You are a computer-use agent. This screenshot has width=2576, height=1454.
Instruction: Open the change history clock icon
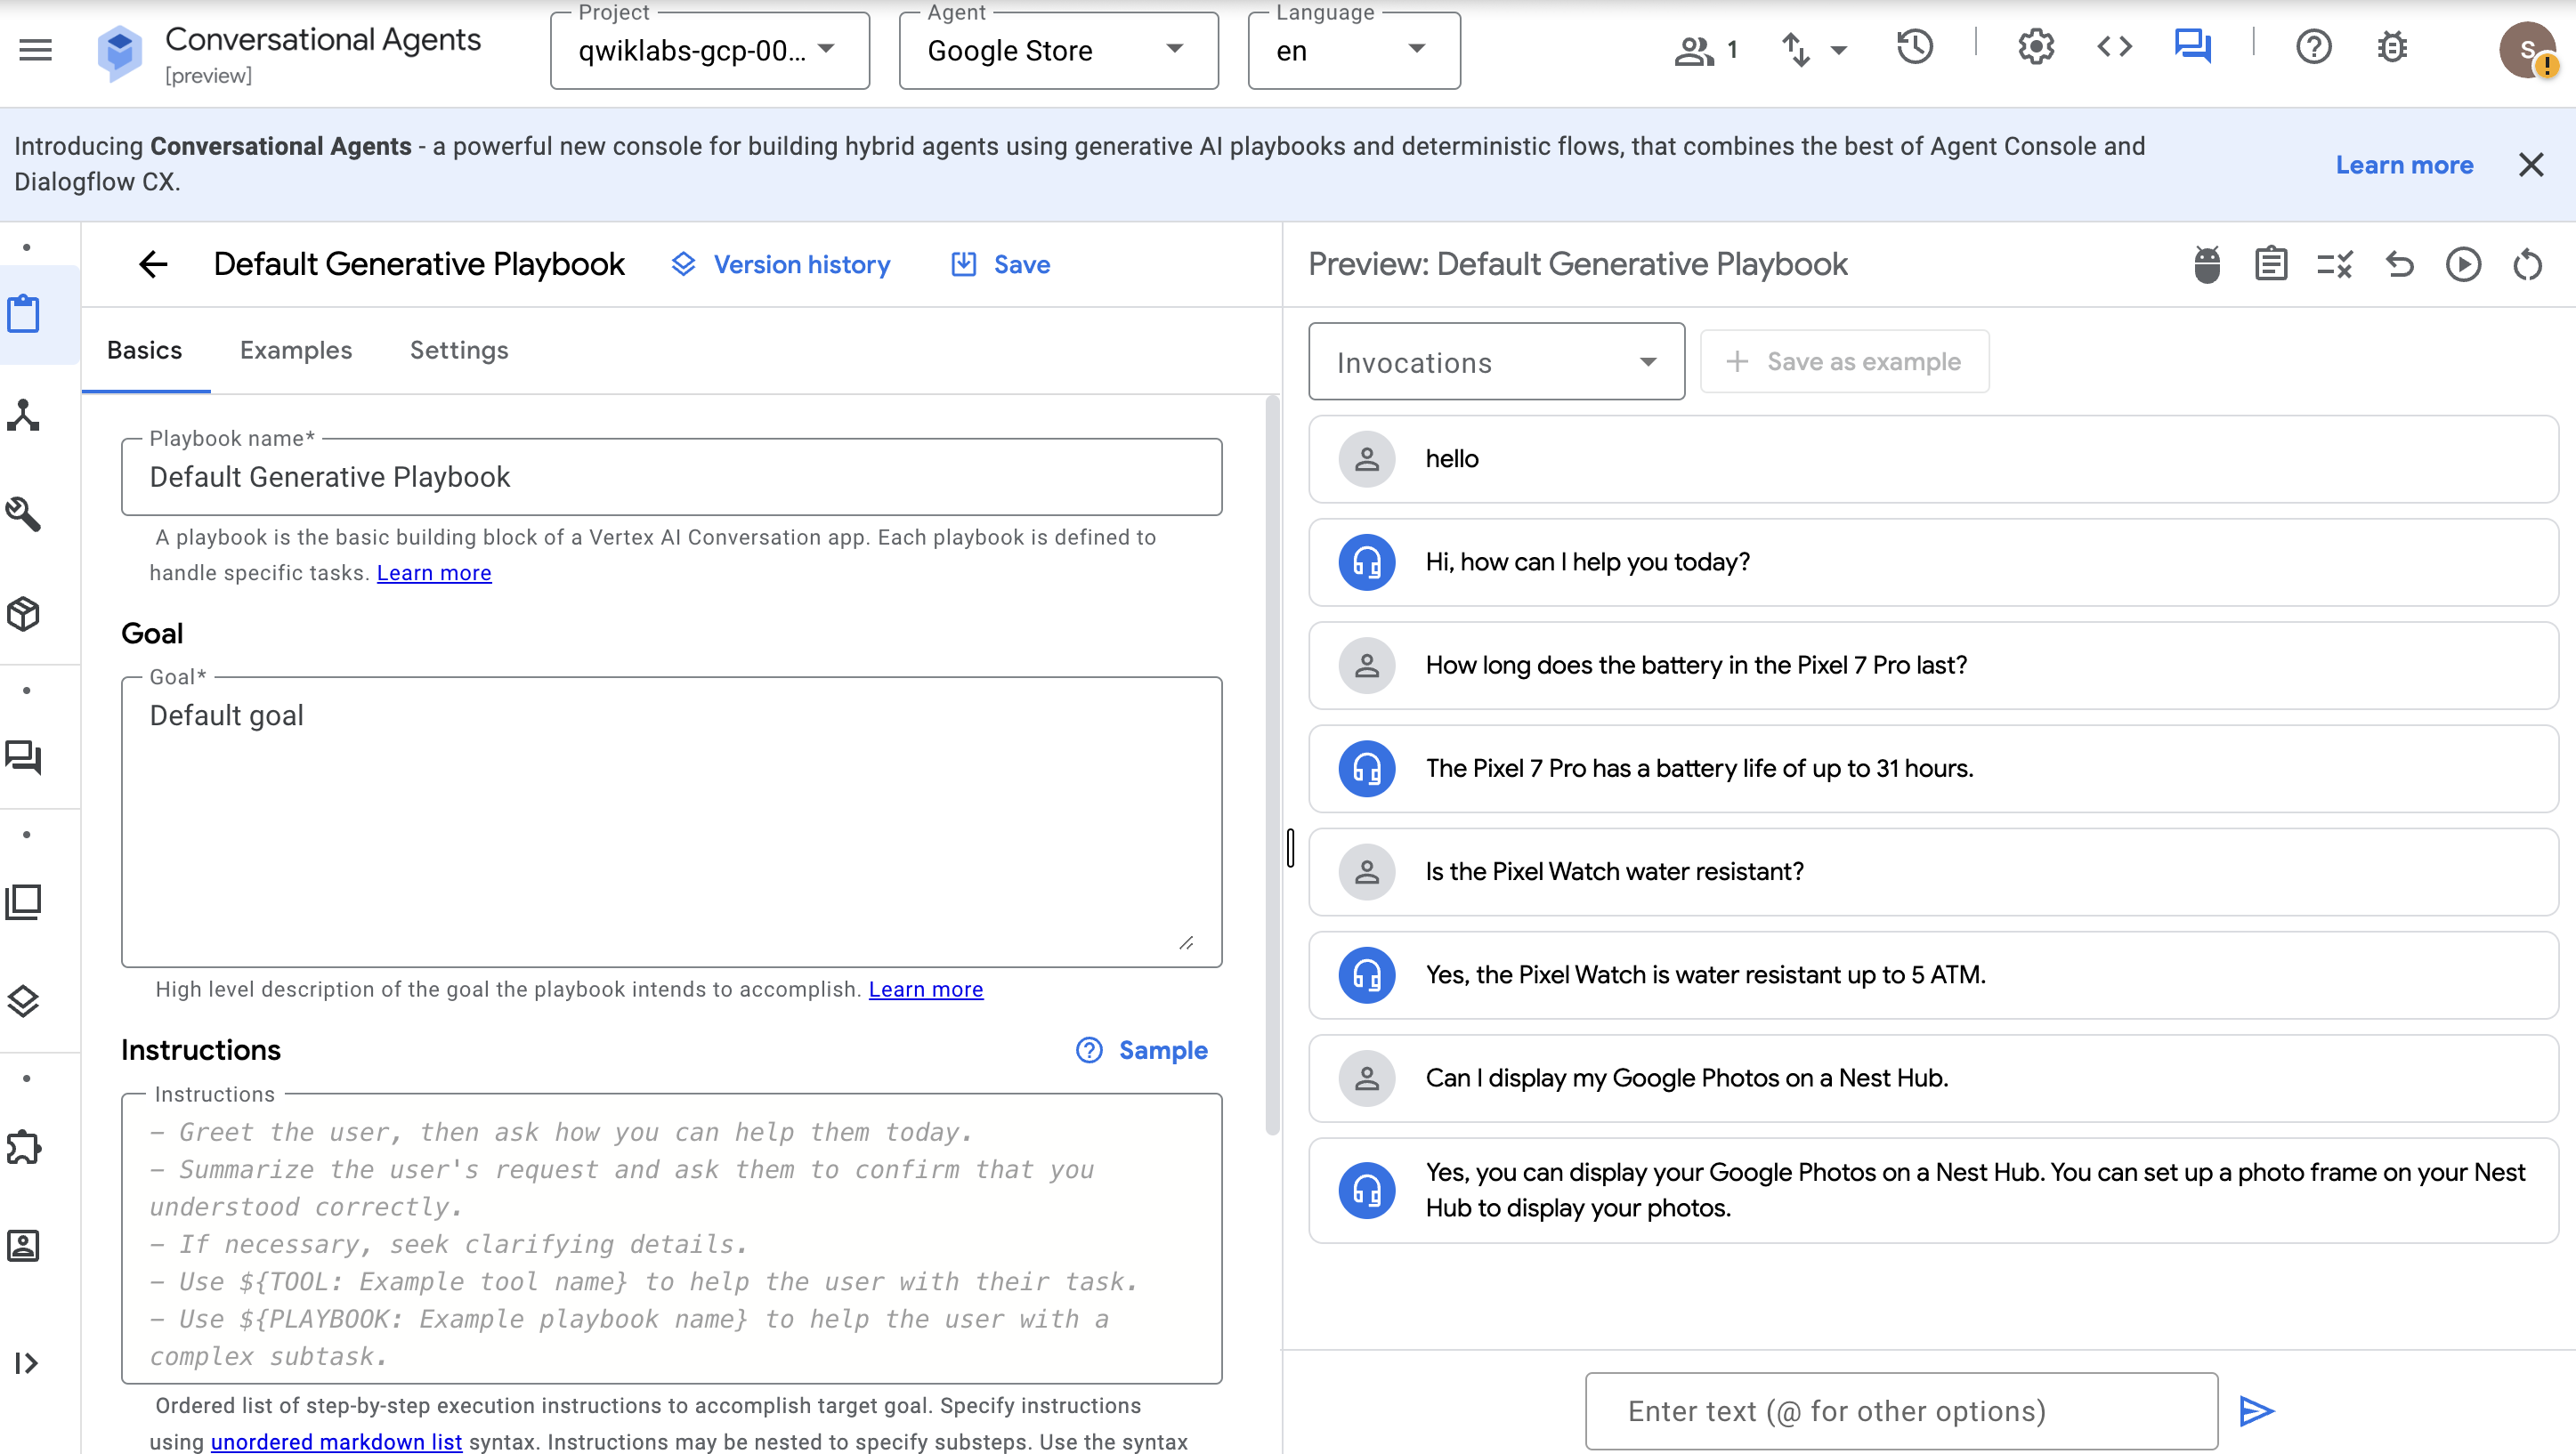(1915, 47)
